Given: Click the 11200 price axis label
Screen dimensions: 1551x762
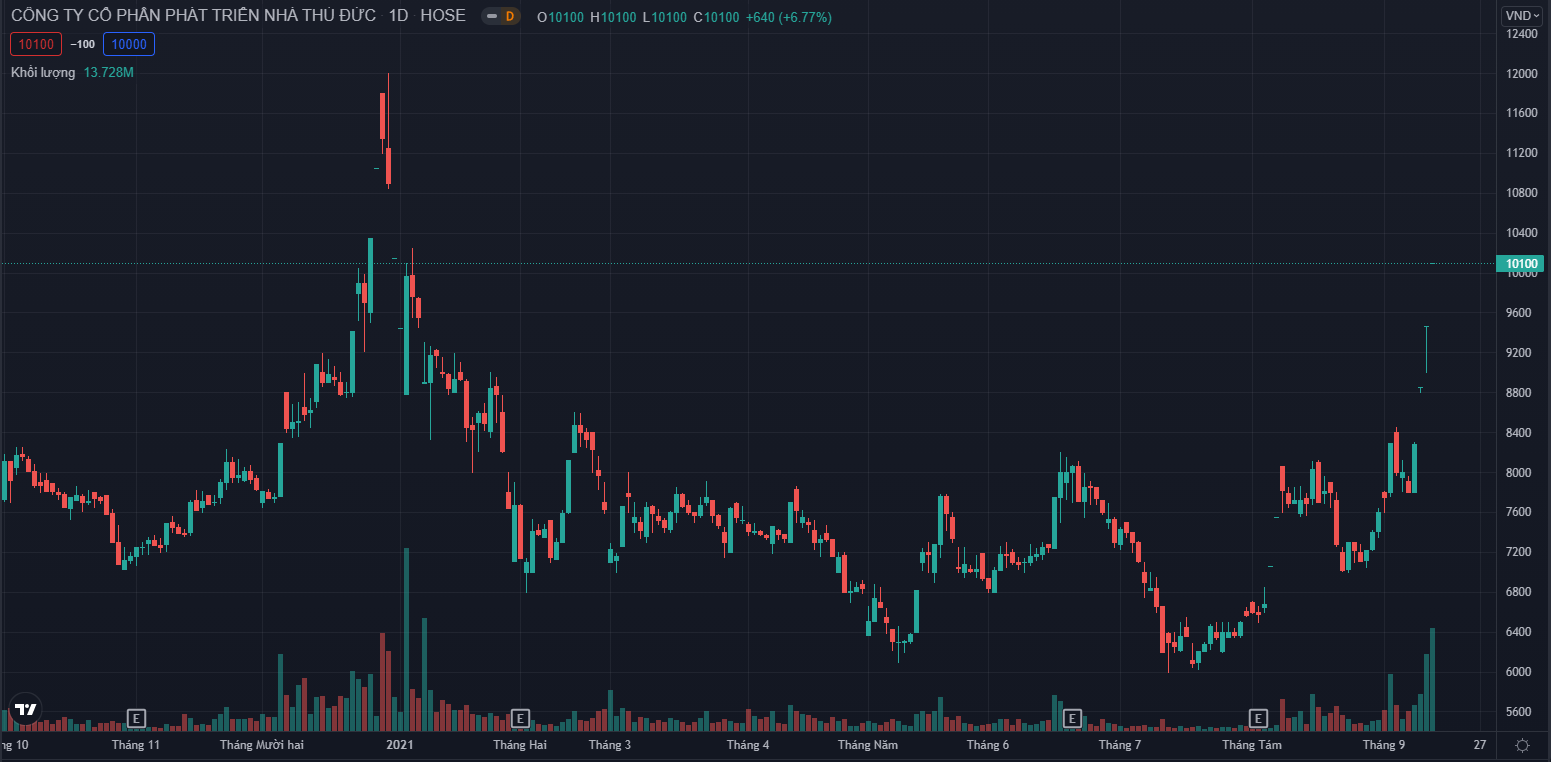Looking at the screenshot, I should [1521, 153].
